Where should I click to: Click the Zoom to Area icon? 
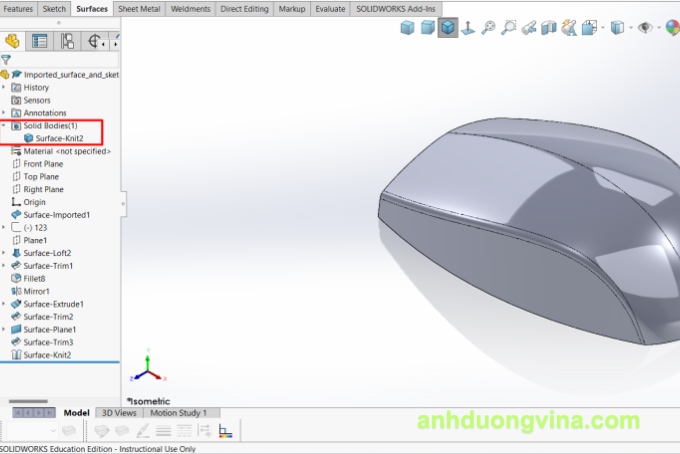pos(509,28)
